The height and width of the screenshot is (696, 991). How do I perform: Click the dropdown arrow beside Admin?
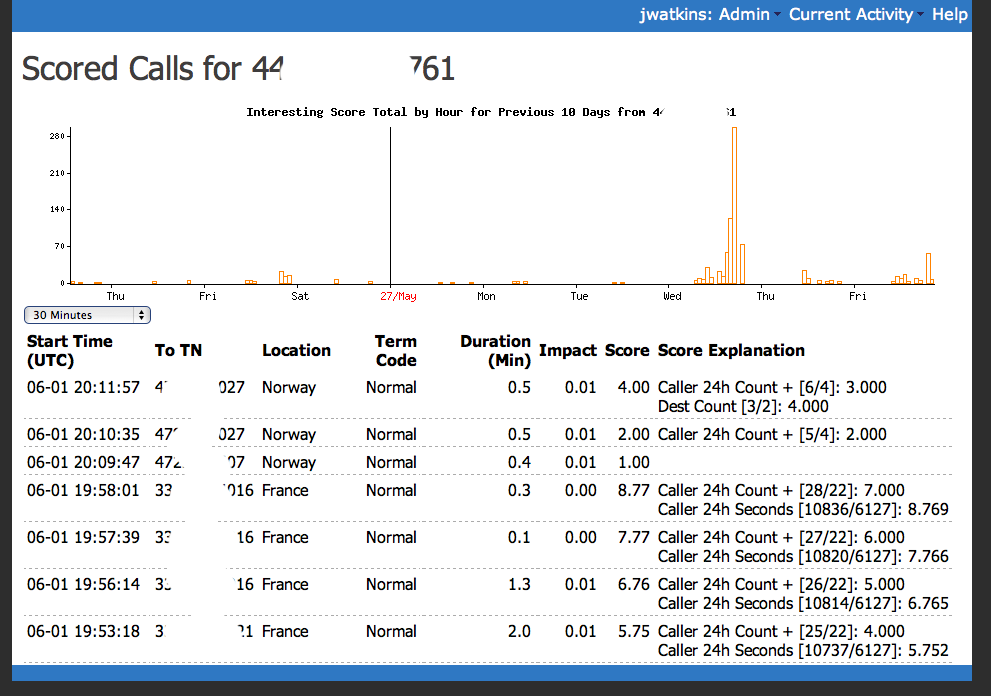click(778, 15)
